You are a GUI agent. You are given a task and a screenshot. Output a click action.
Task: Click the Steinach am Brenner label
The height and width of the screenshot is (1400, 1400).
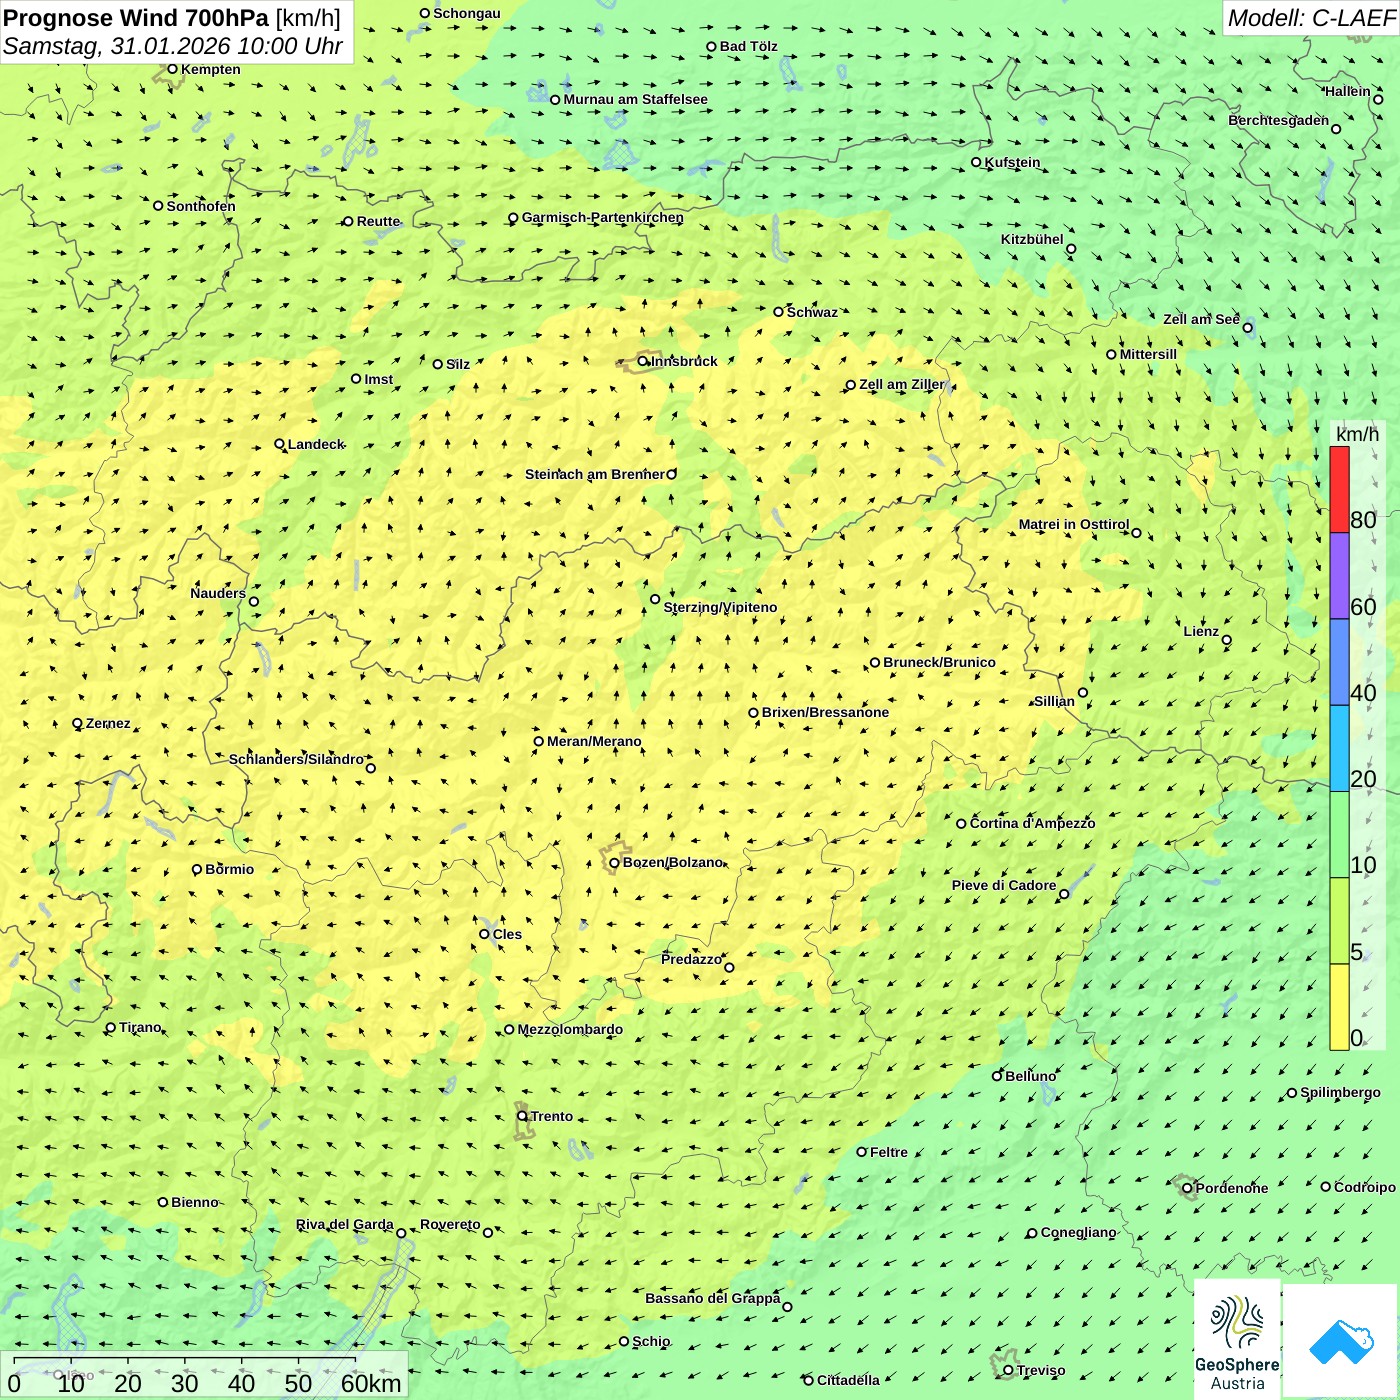595,474
